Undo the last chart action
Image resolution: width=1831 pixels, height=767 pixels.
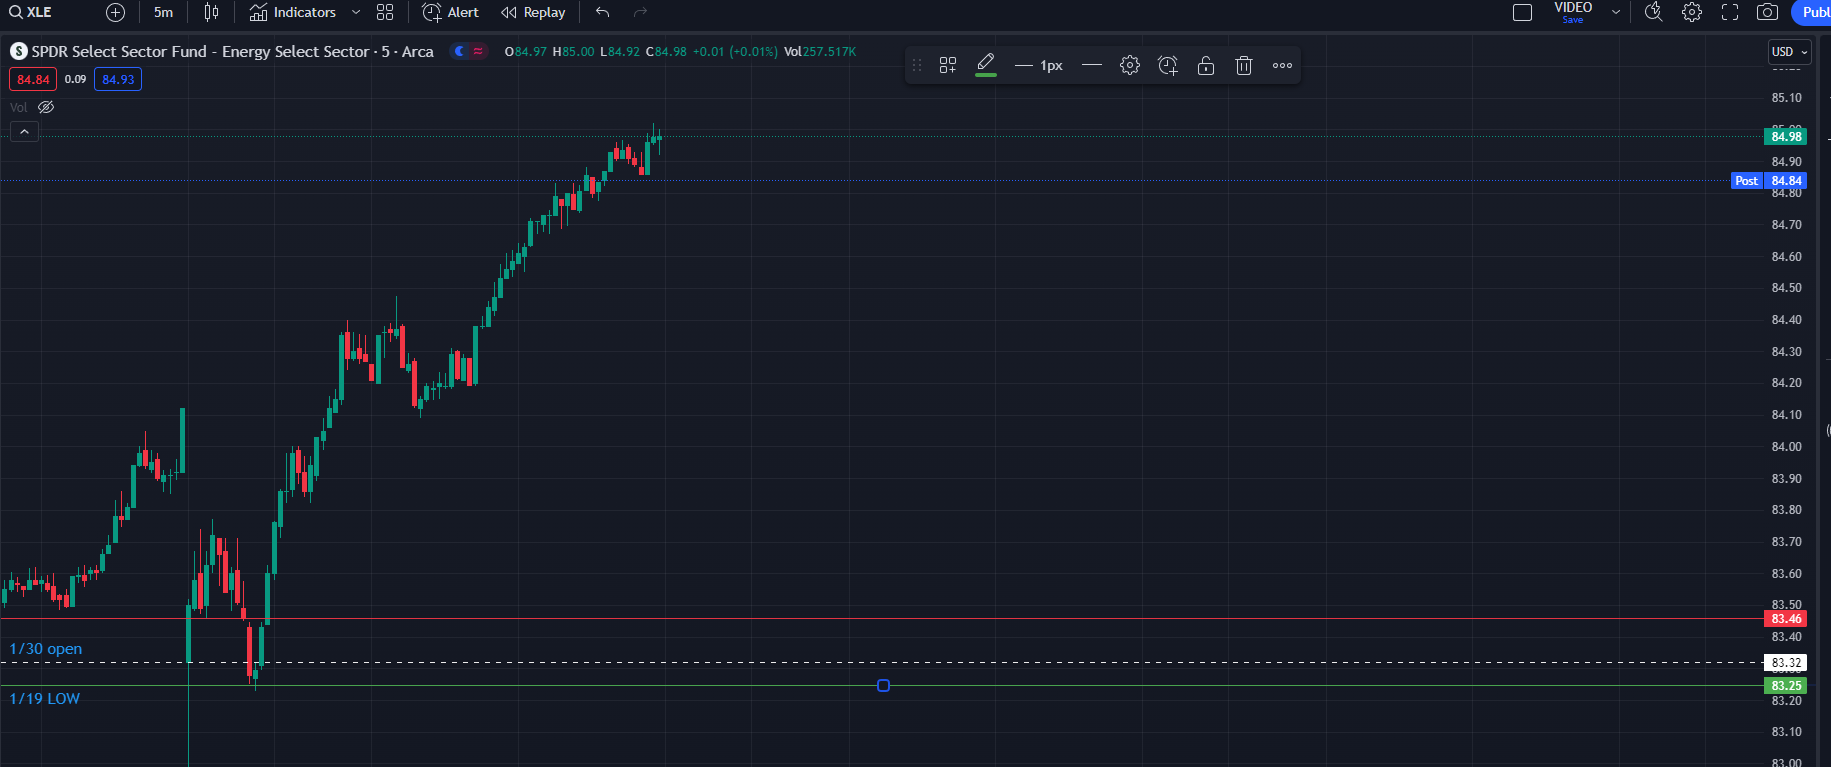click(x=602, y=12)
